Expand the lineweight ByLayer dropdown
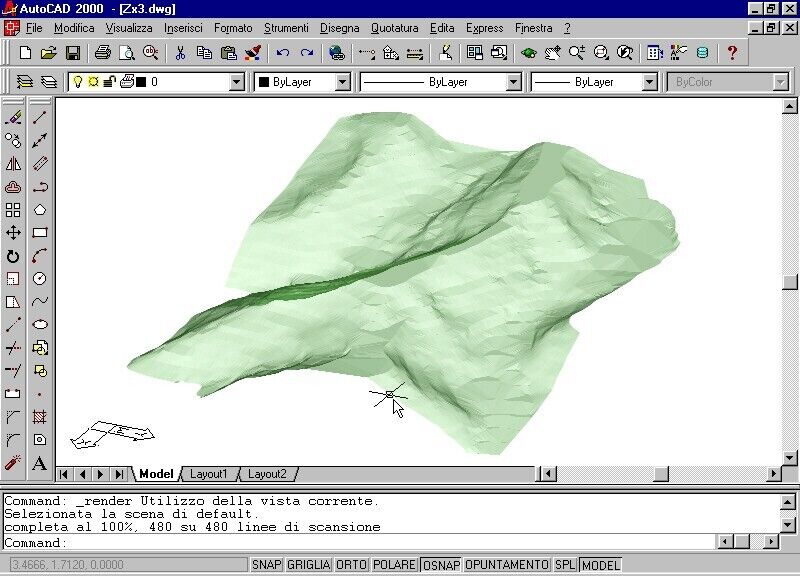Image resolution: width=800 pixels, height=576 pixels. point(649,82)
